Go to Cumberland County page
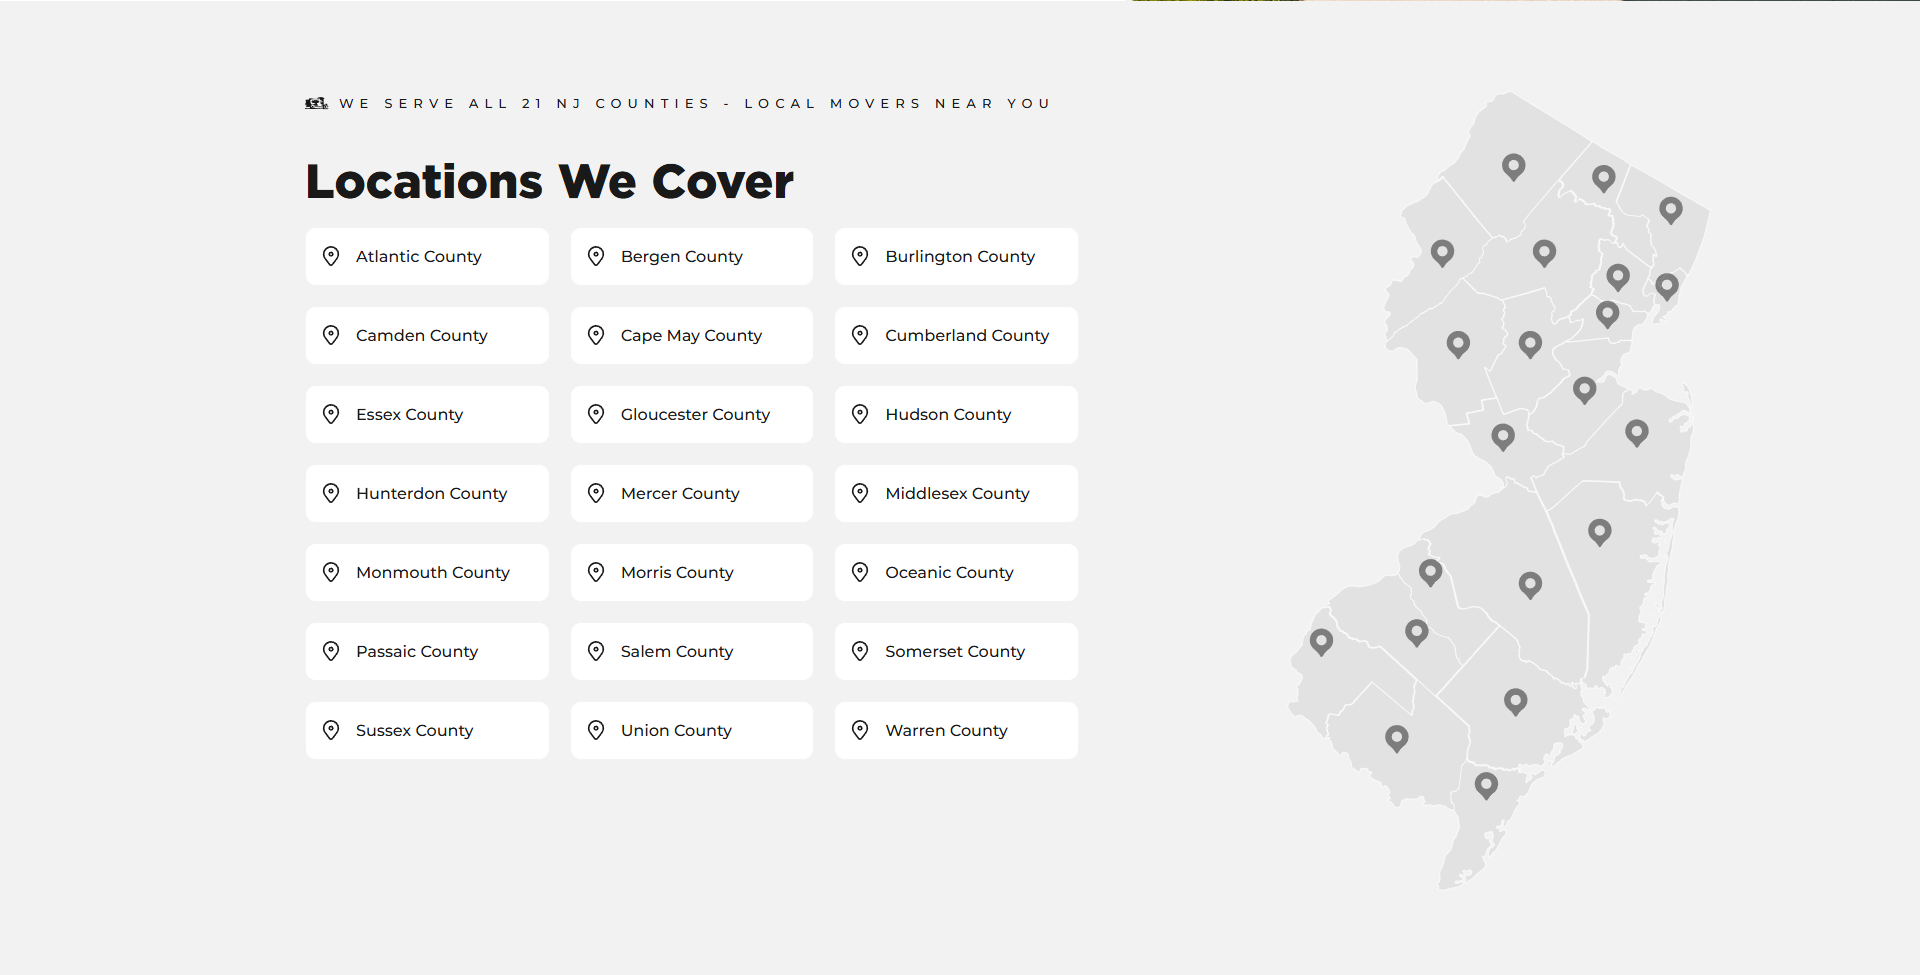 (956, 335)
